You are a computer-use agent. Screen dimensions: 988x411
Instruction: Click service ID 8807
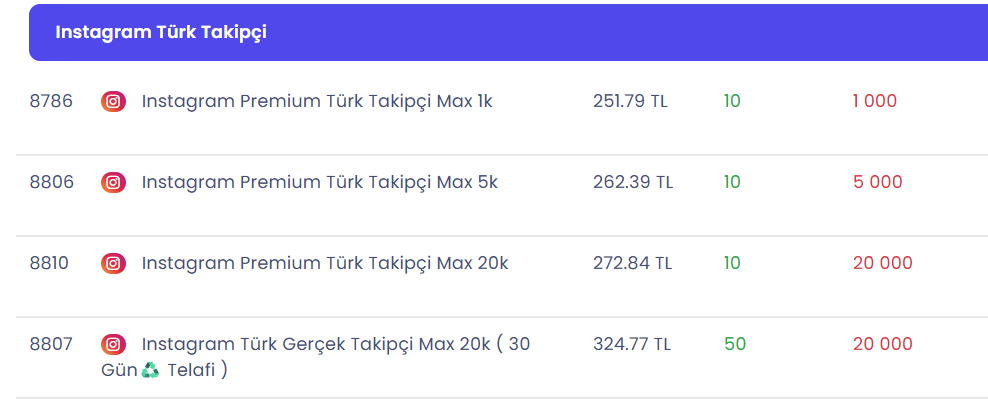pos(51,344)
